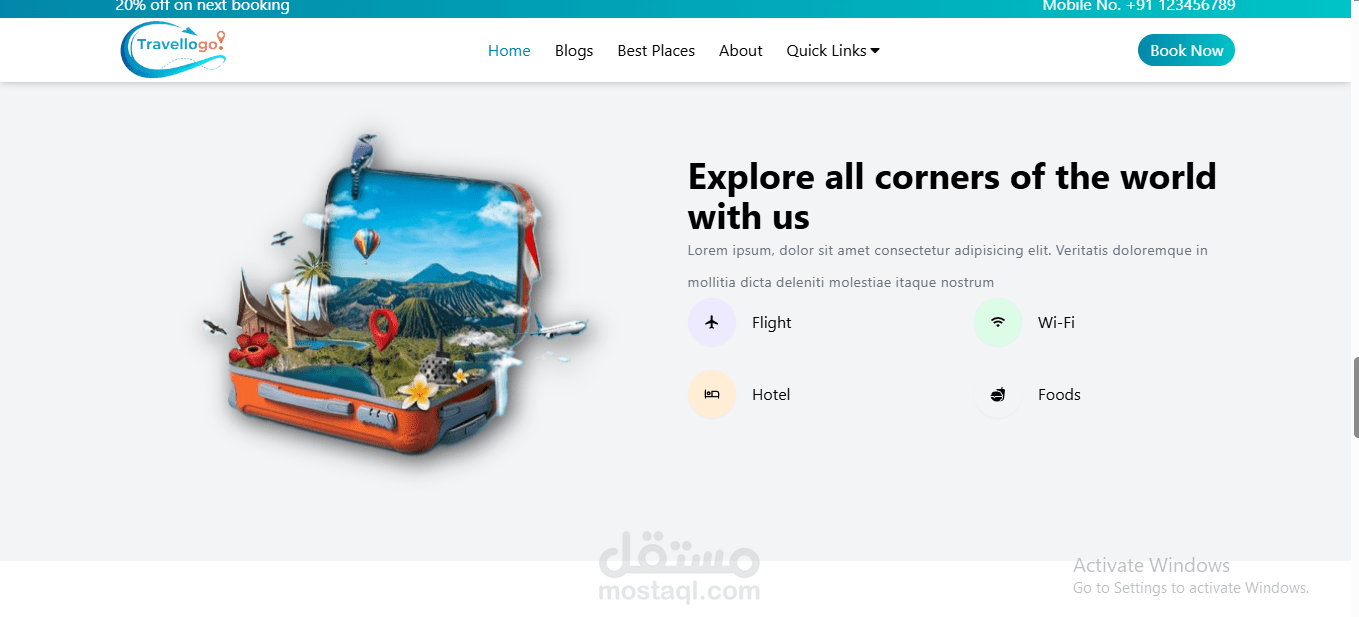The width and height of the screenshot is (1359, 617).
Task: Click the Foods bowl icon
Action: [998, 394]
